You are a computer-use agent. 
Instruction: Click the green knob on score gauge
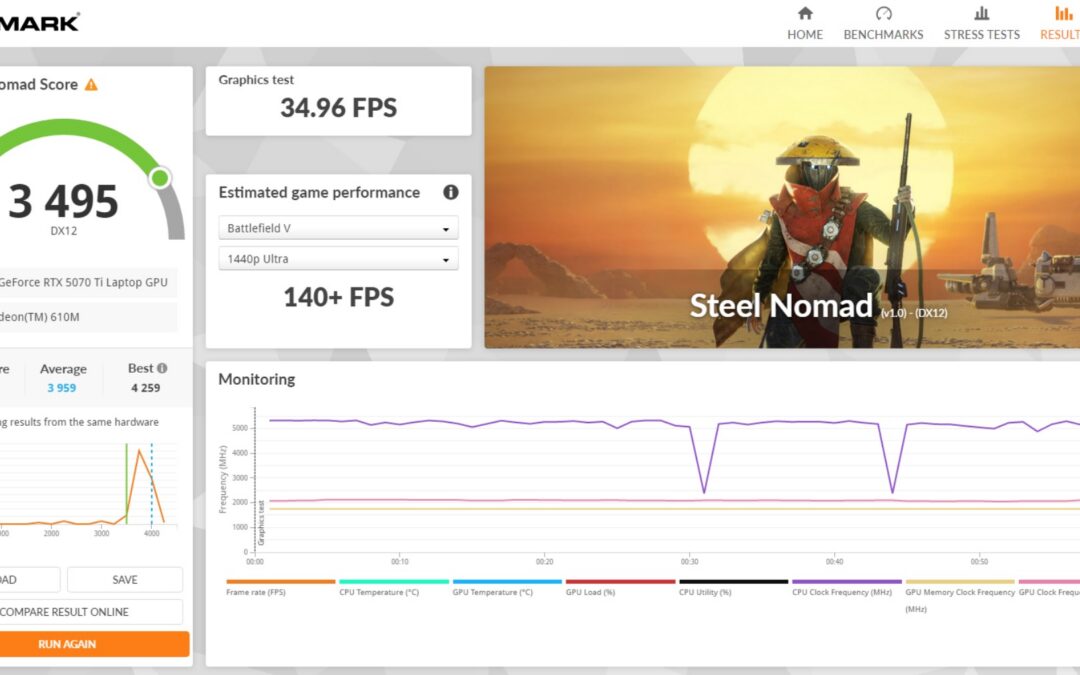coord(159,178)
